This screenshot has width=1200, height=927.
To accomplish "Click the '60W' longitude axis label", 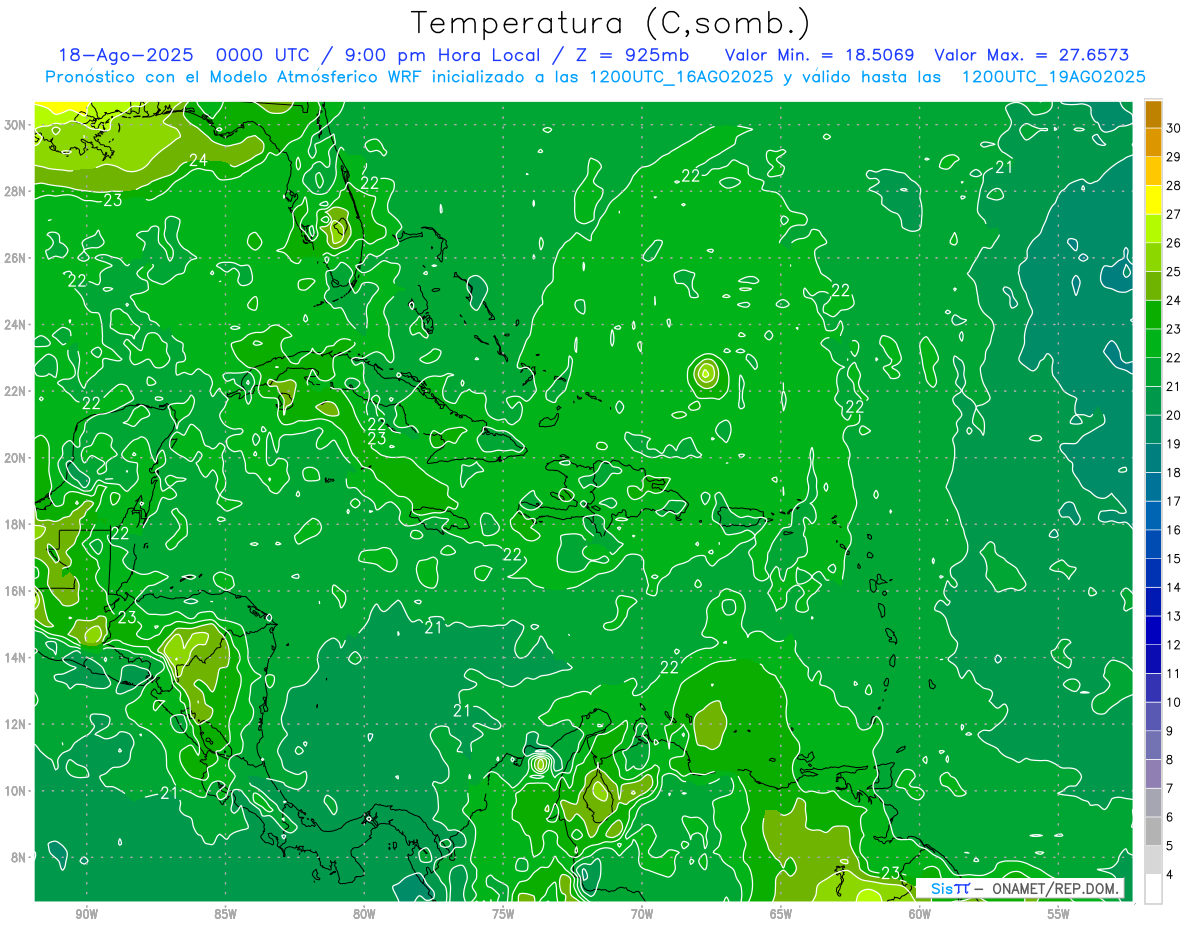I will (x=920, y=914).
